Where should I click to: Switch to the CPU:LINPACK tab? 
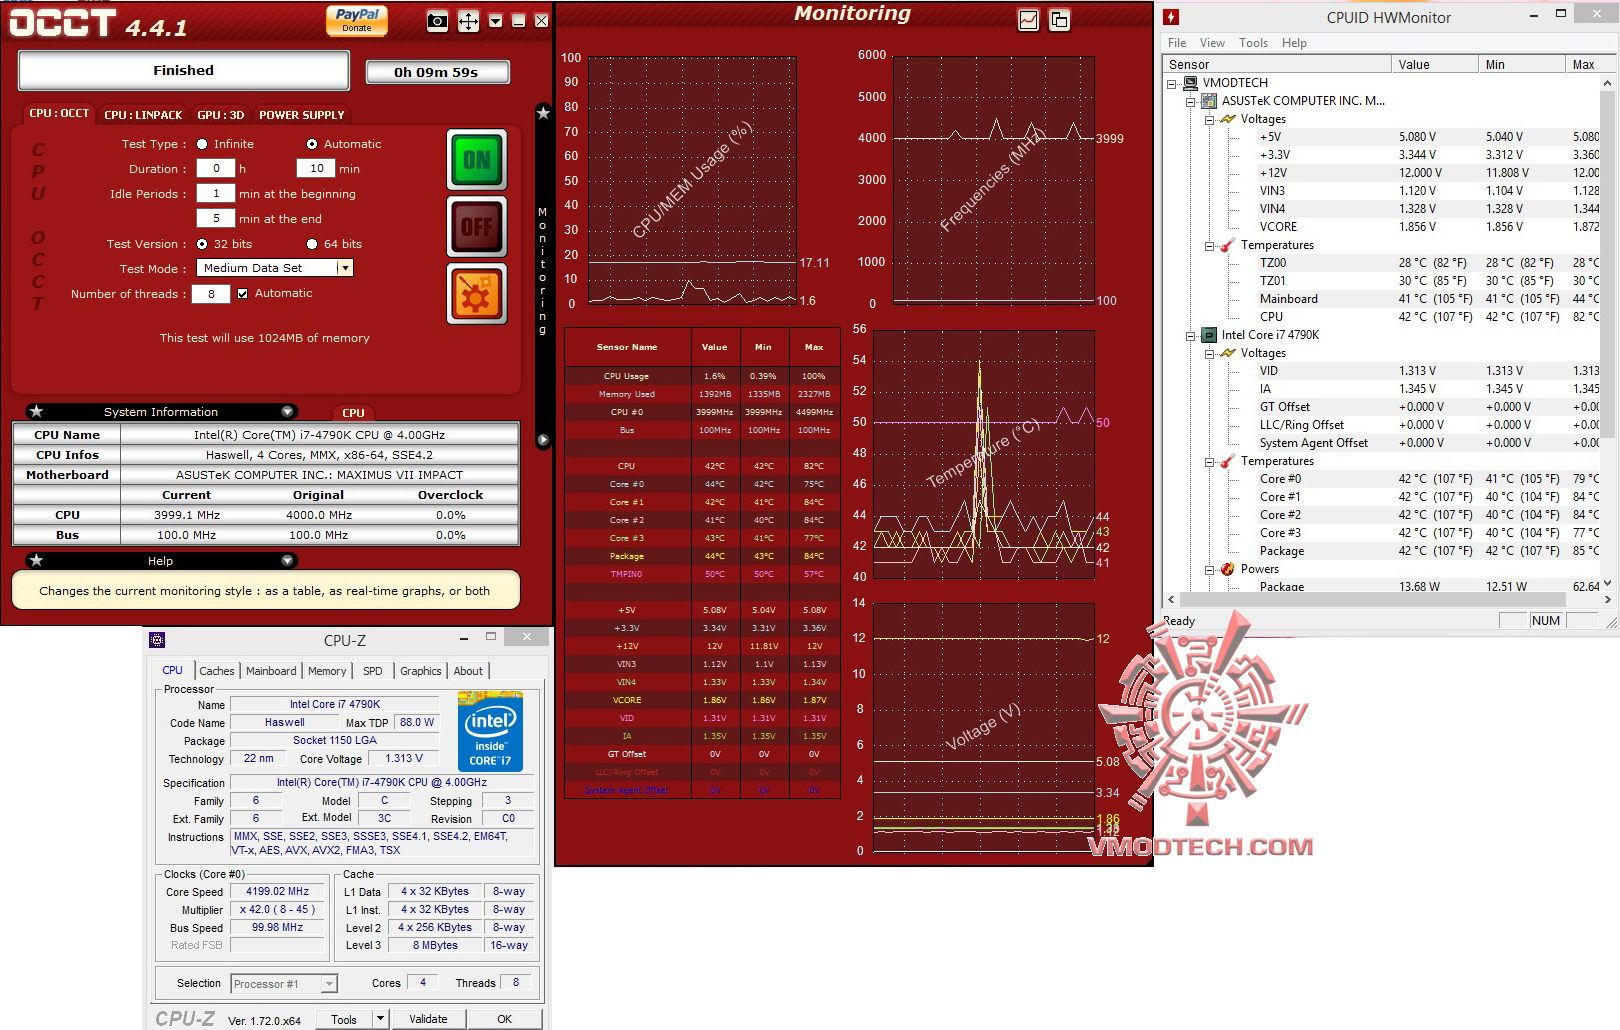144,115
